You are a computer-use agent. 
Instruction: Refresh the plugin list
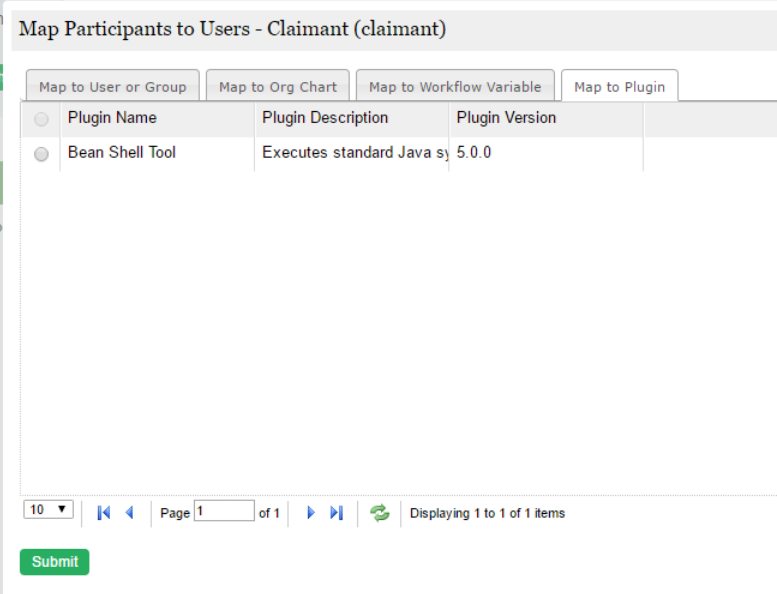click(380, 513)
